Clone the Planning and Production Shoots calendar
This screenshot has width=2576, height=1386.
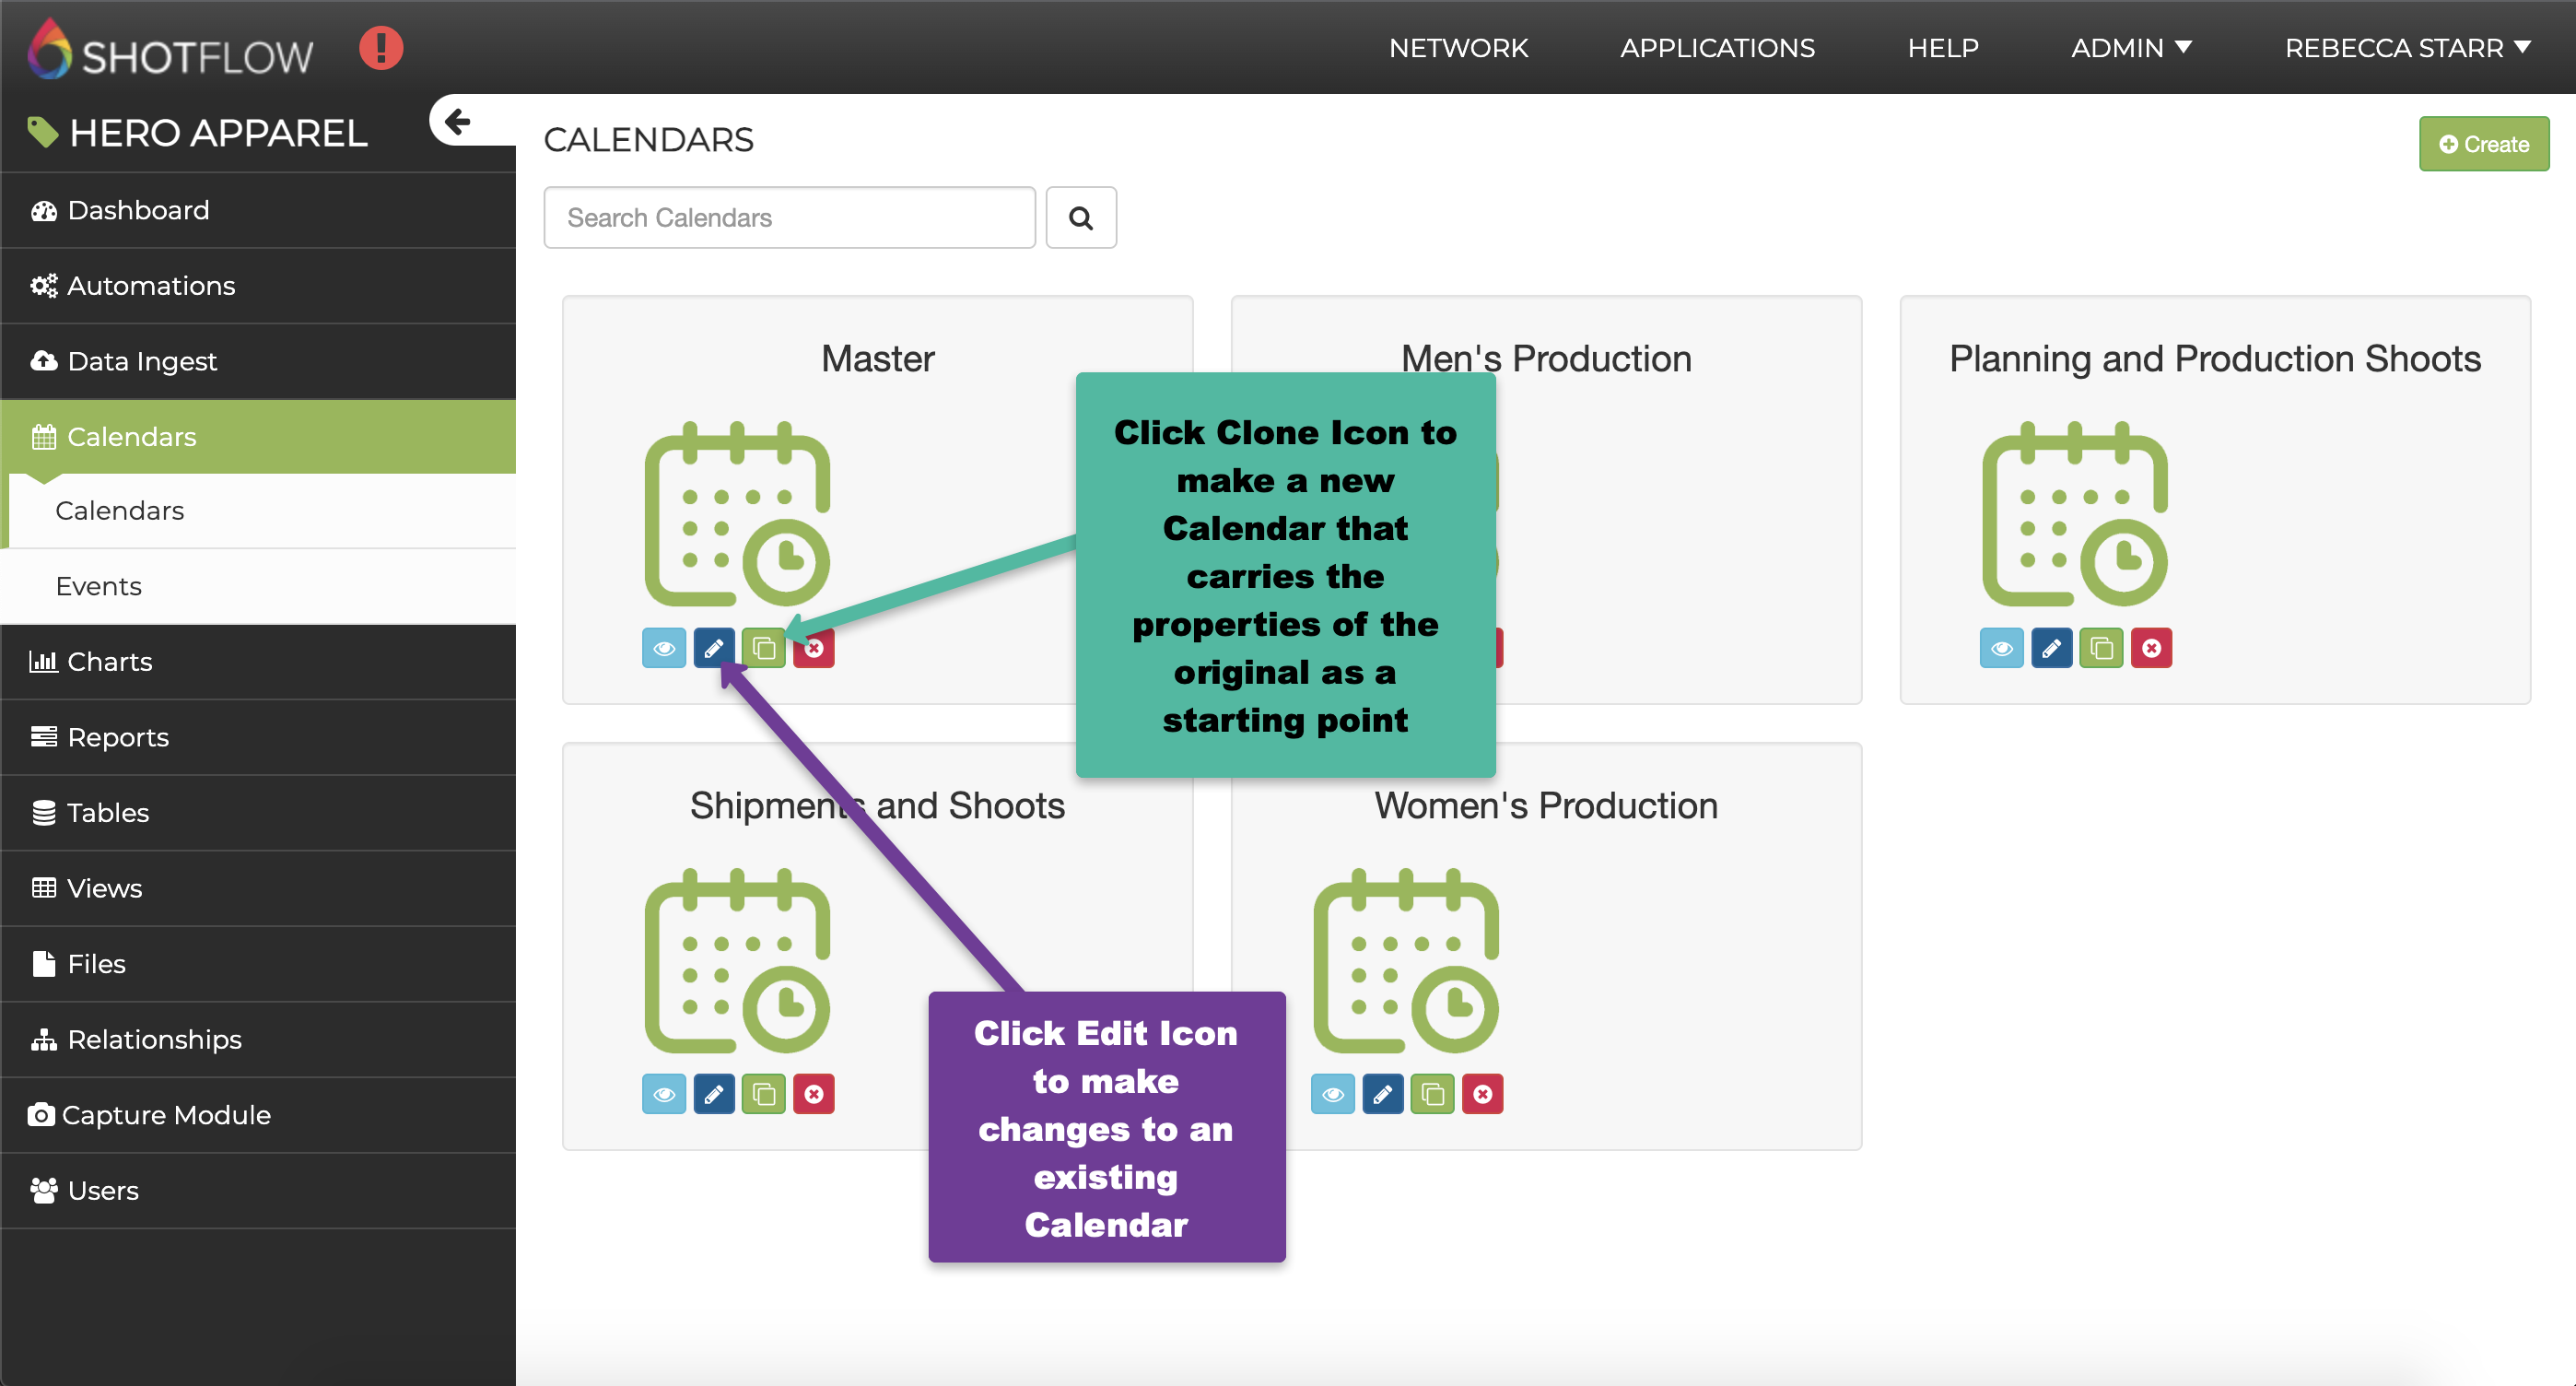tap(2101, 648)
